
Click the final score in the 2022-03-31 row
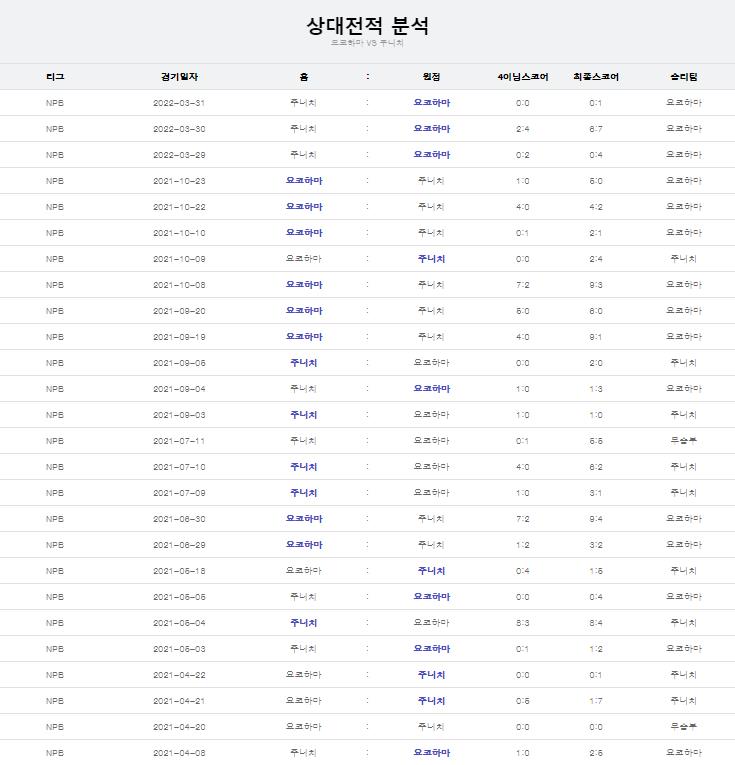pos(596,103)
